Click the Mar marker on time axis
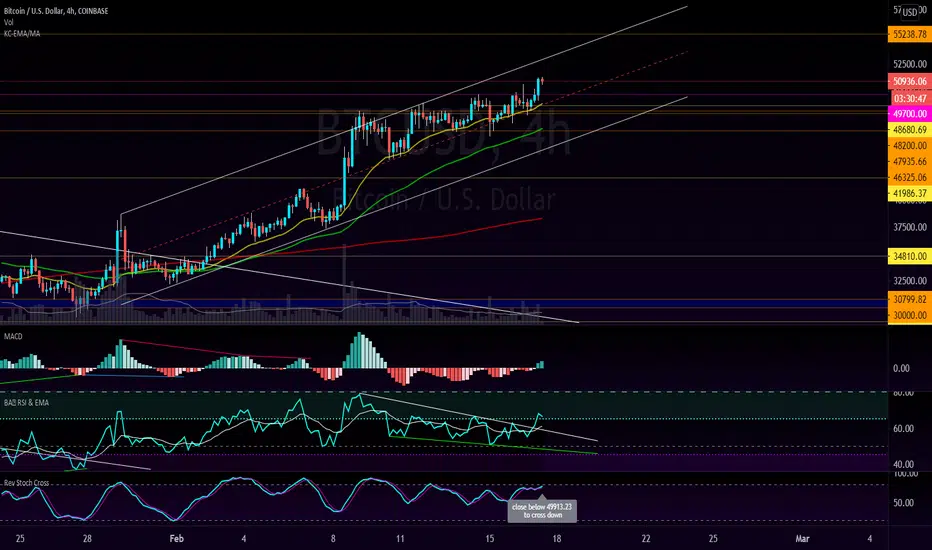The width and height of the screenshot is (932, 550). coord(802,539)
